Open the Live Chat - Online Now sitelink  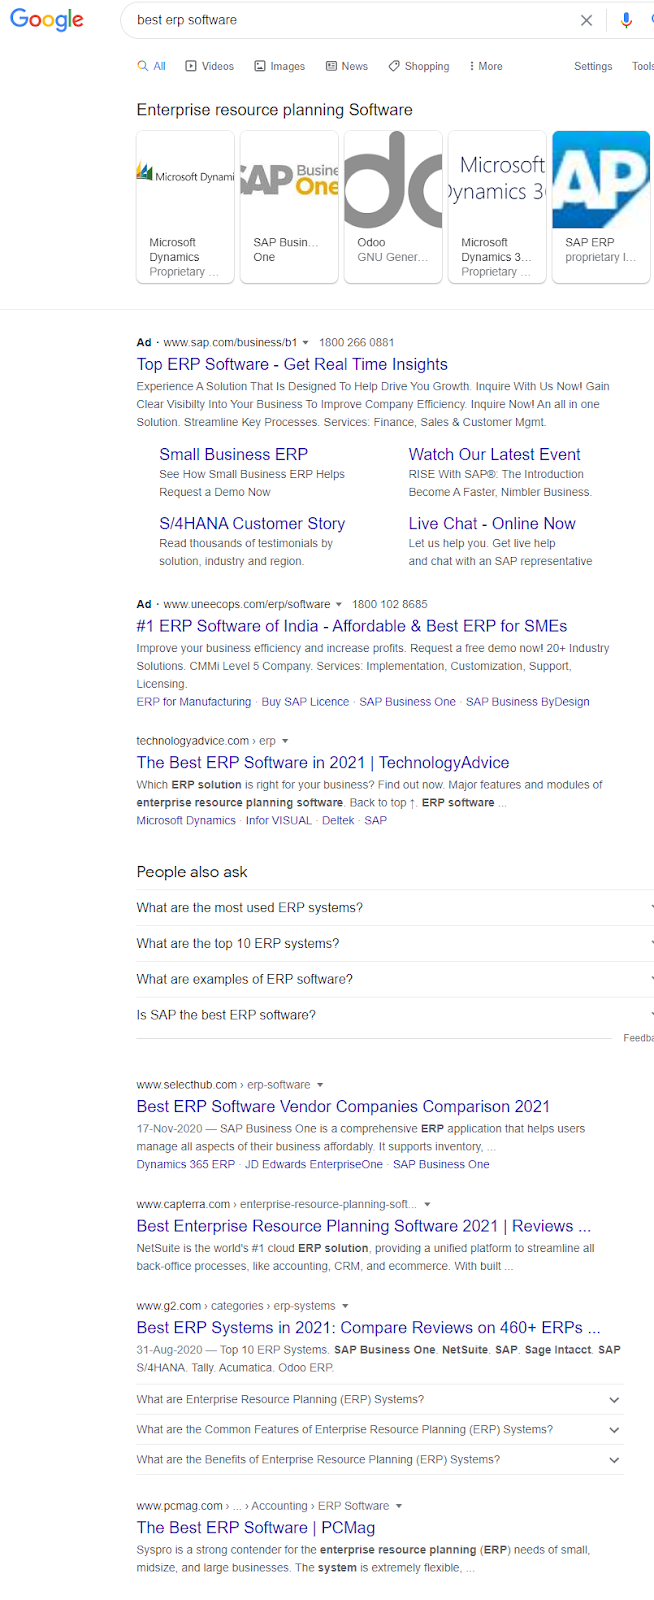pyautogui.click(x=492, y=523)
